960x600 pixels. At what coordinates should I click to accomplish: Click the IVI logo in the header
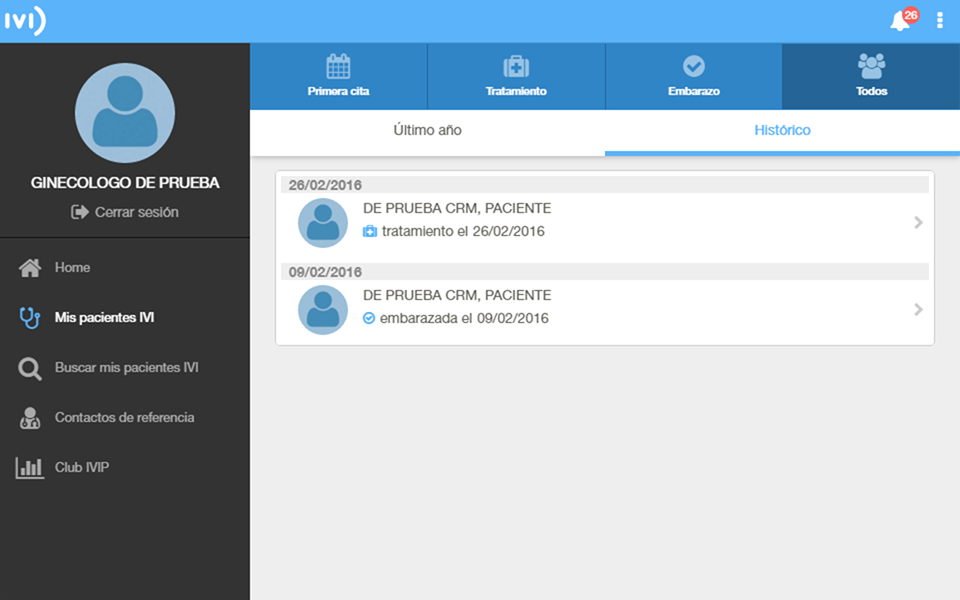tap(25, 21)
